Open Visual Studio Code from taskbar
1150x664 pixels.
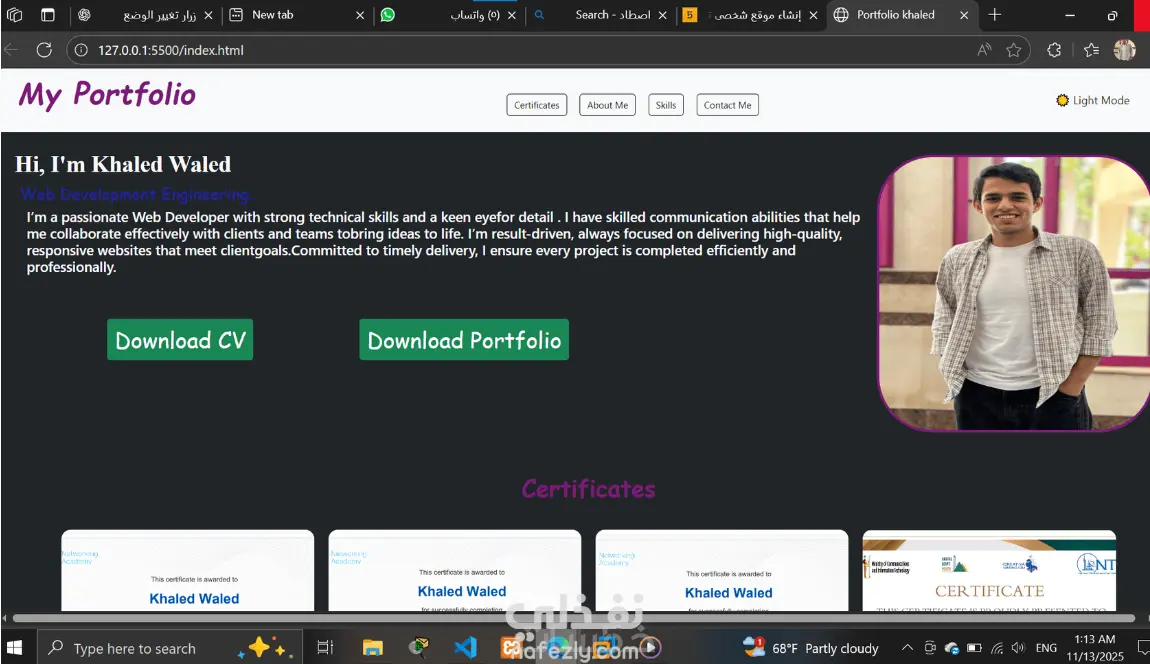465,648
